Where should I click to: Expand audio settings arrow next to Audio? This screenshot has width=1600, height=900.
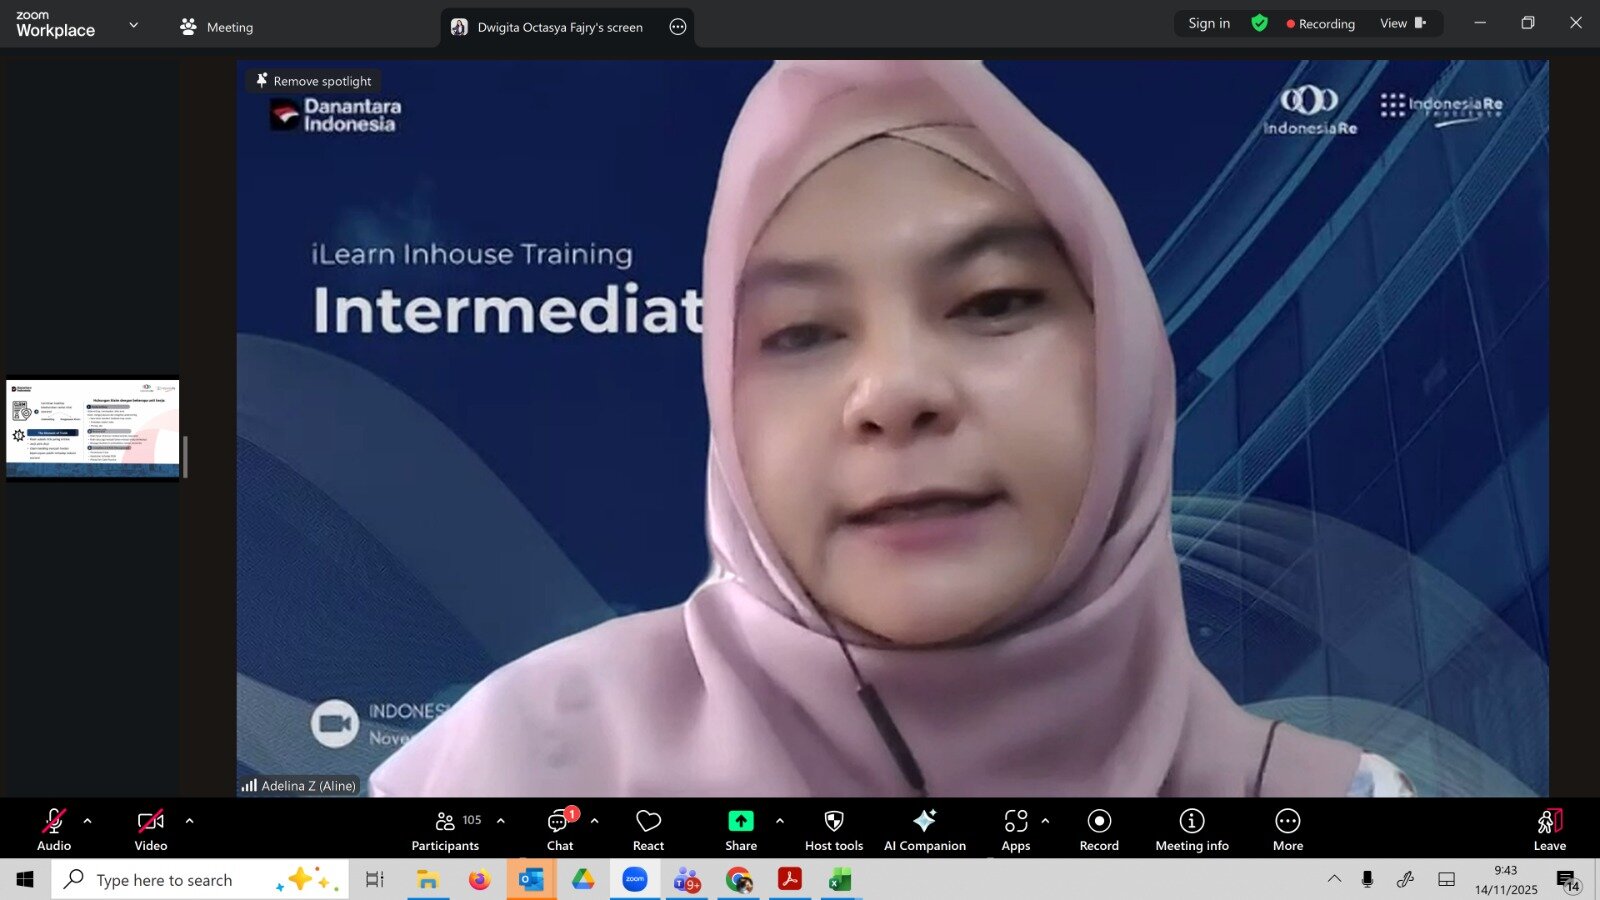tap(88, 821)
